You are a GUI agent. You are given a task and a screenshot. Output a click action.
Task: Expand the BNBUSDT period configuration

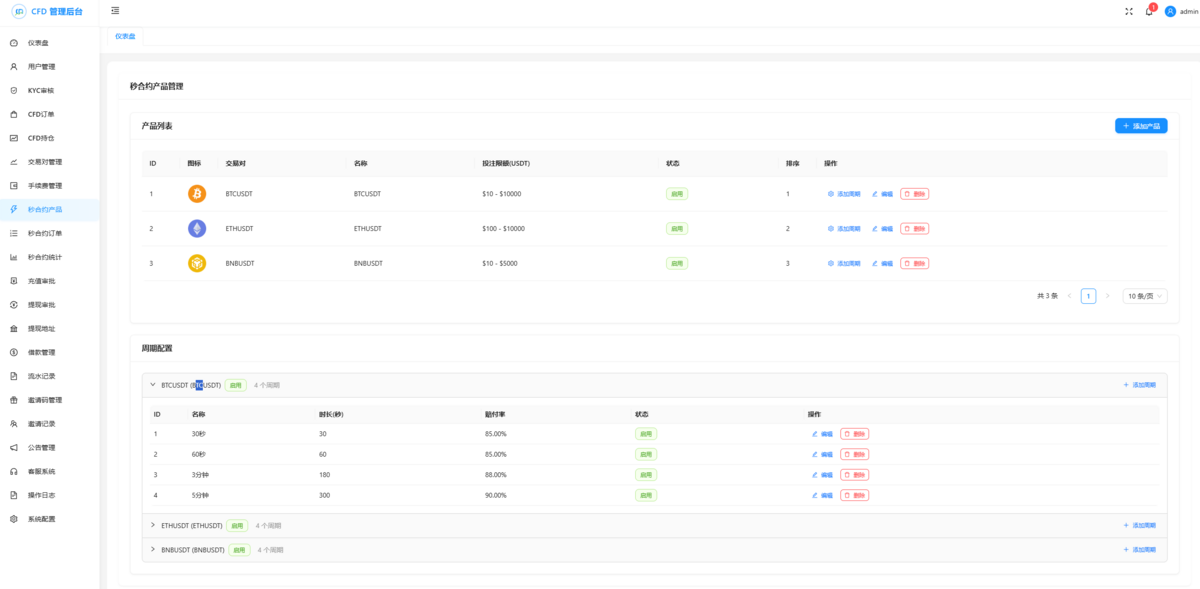pyautogui.click(x=153, y=549)
